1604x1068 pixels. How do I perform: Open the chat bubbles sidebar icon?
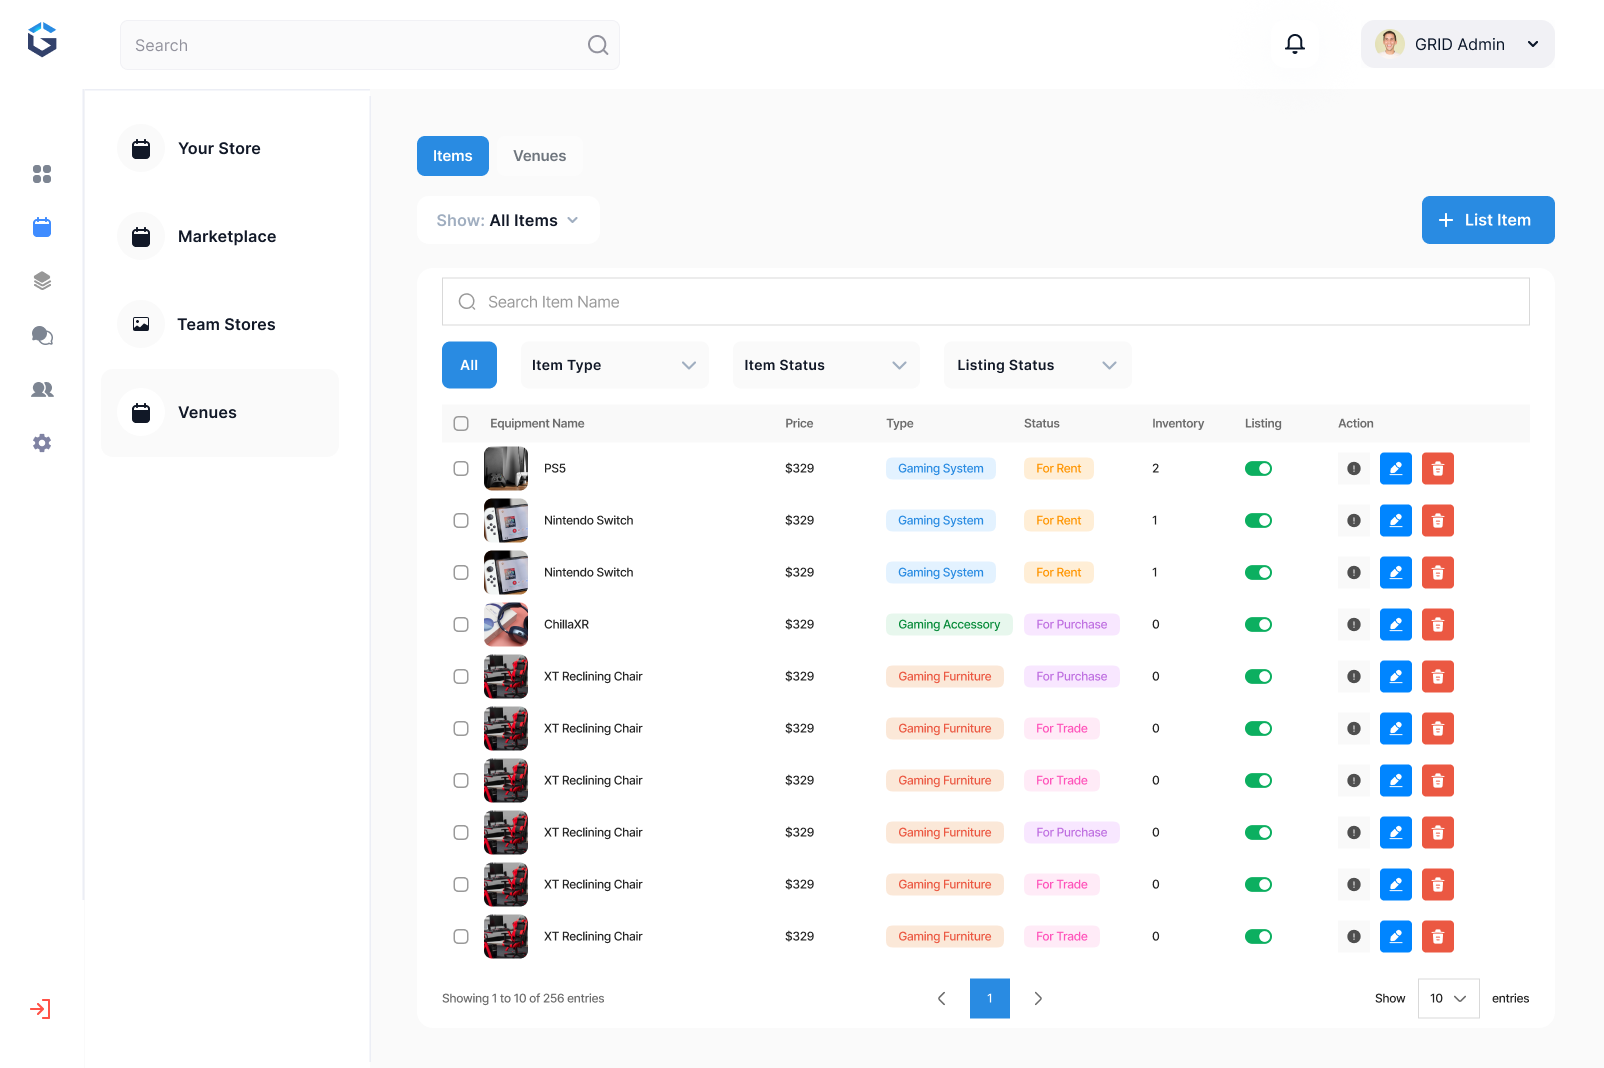point(42,336)
